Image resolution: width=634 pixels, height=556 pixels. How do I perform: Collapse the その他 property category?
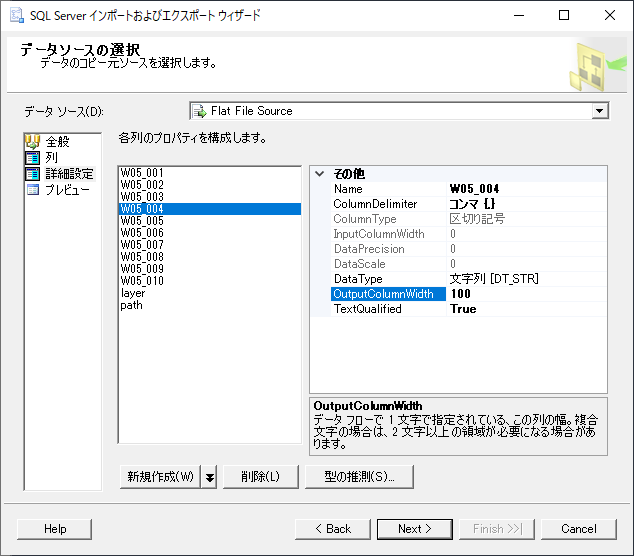tap(320, 174)
